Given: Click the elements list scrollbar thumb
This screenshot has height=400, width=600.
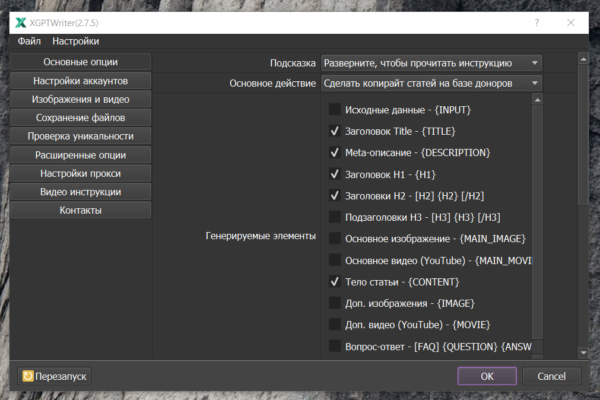Looking at the screenshot, I should 537,222.
